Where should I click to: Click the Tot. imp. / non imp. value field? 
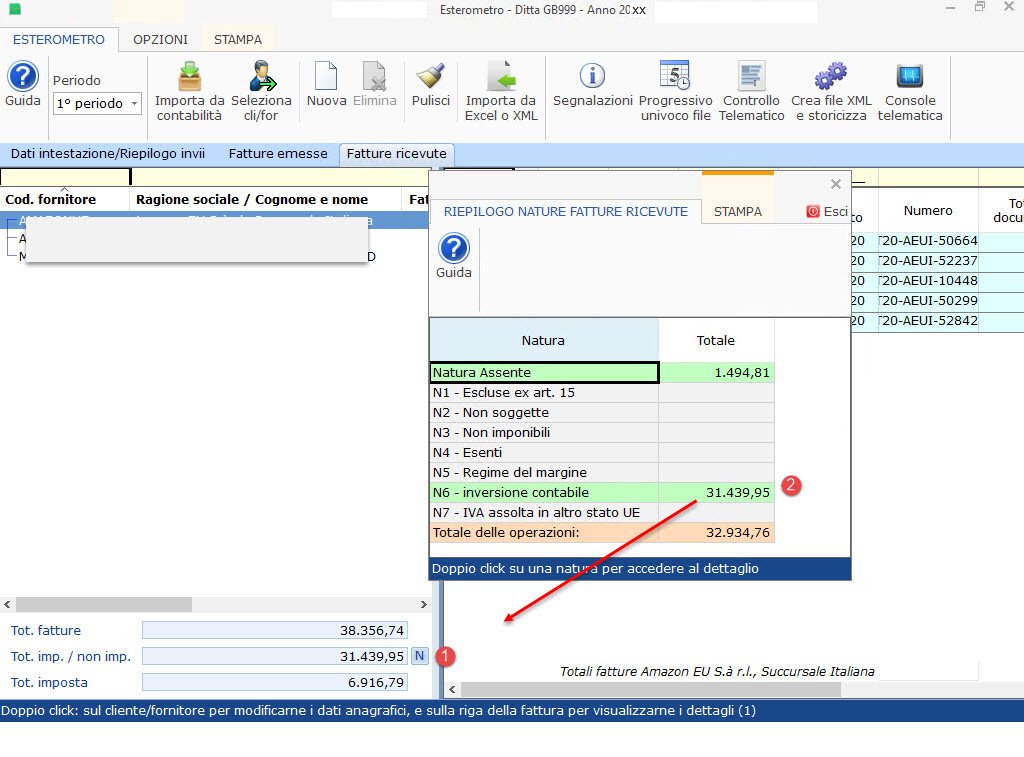275,656
